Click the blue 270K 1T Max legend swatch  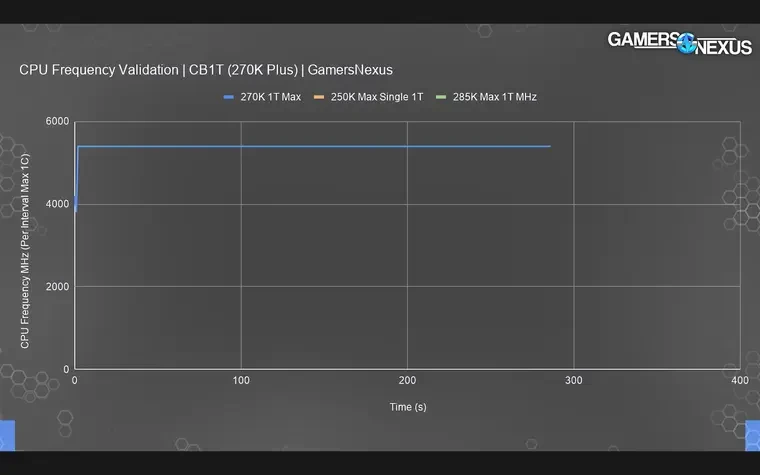click(228, 97)
